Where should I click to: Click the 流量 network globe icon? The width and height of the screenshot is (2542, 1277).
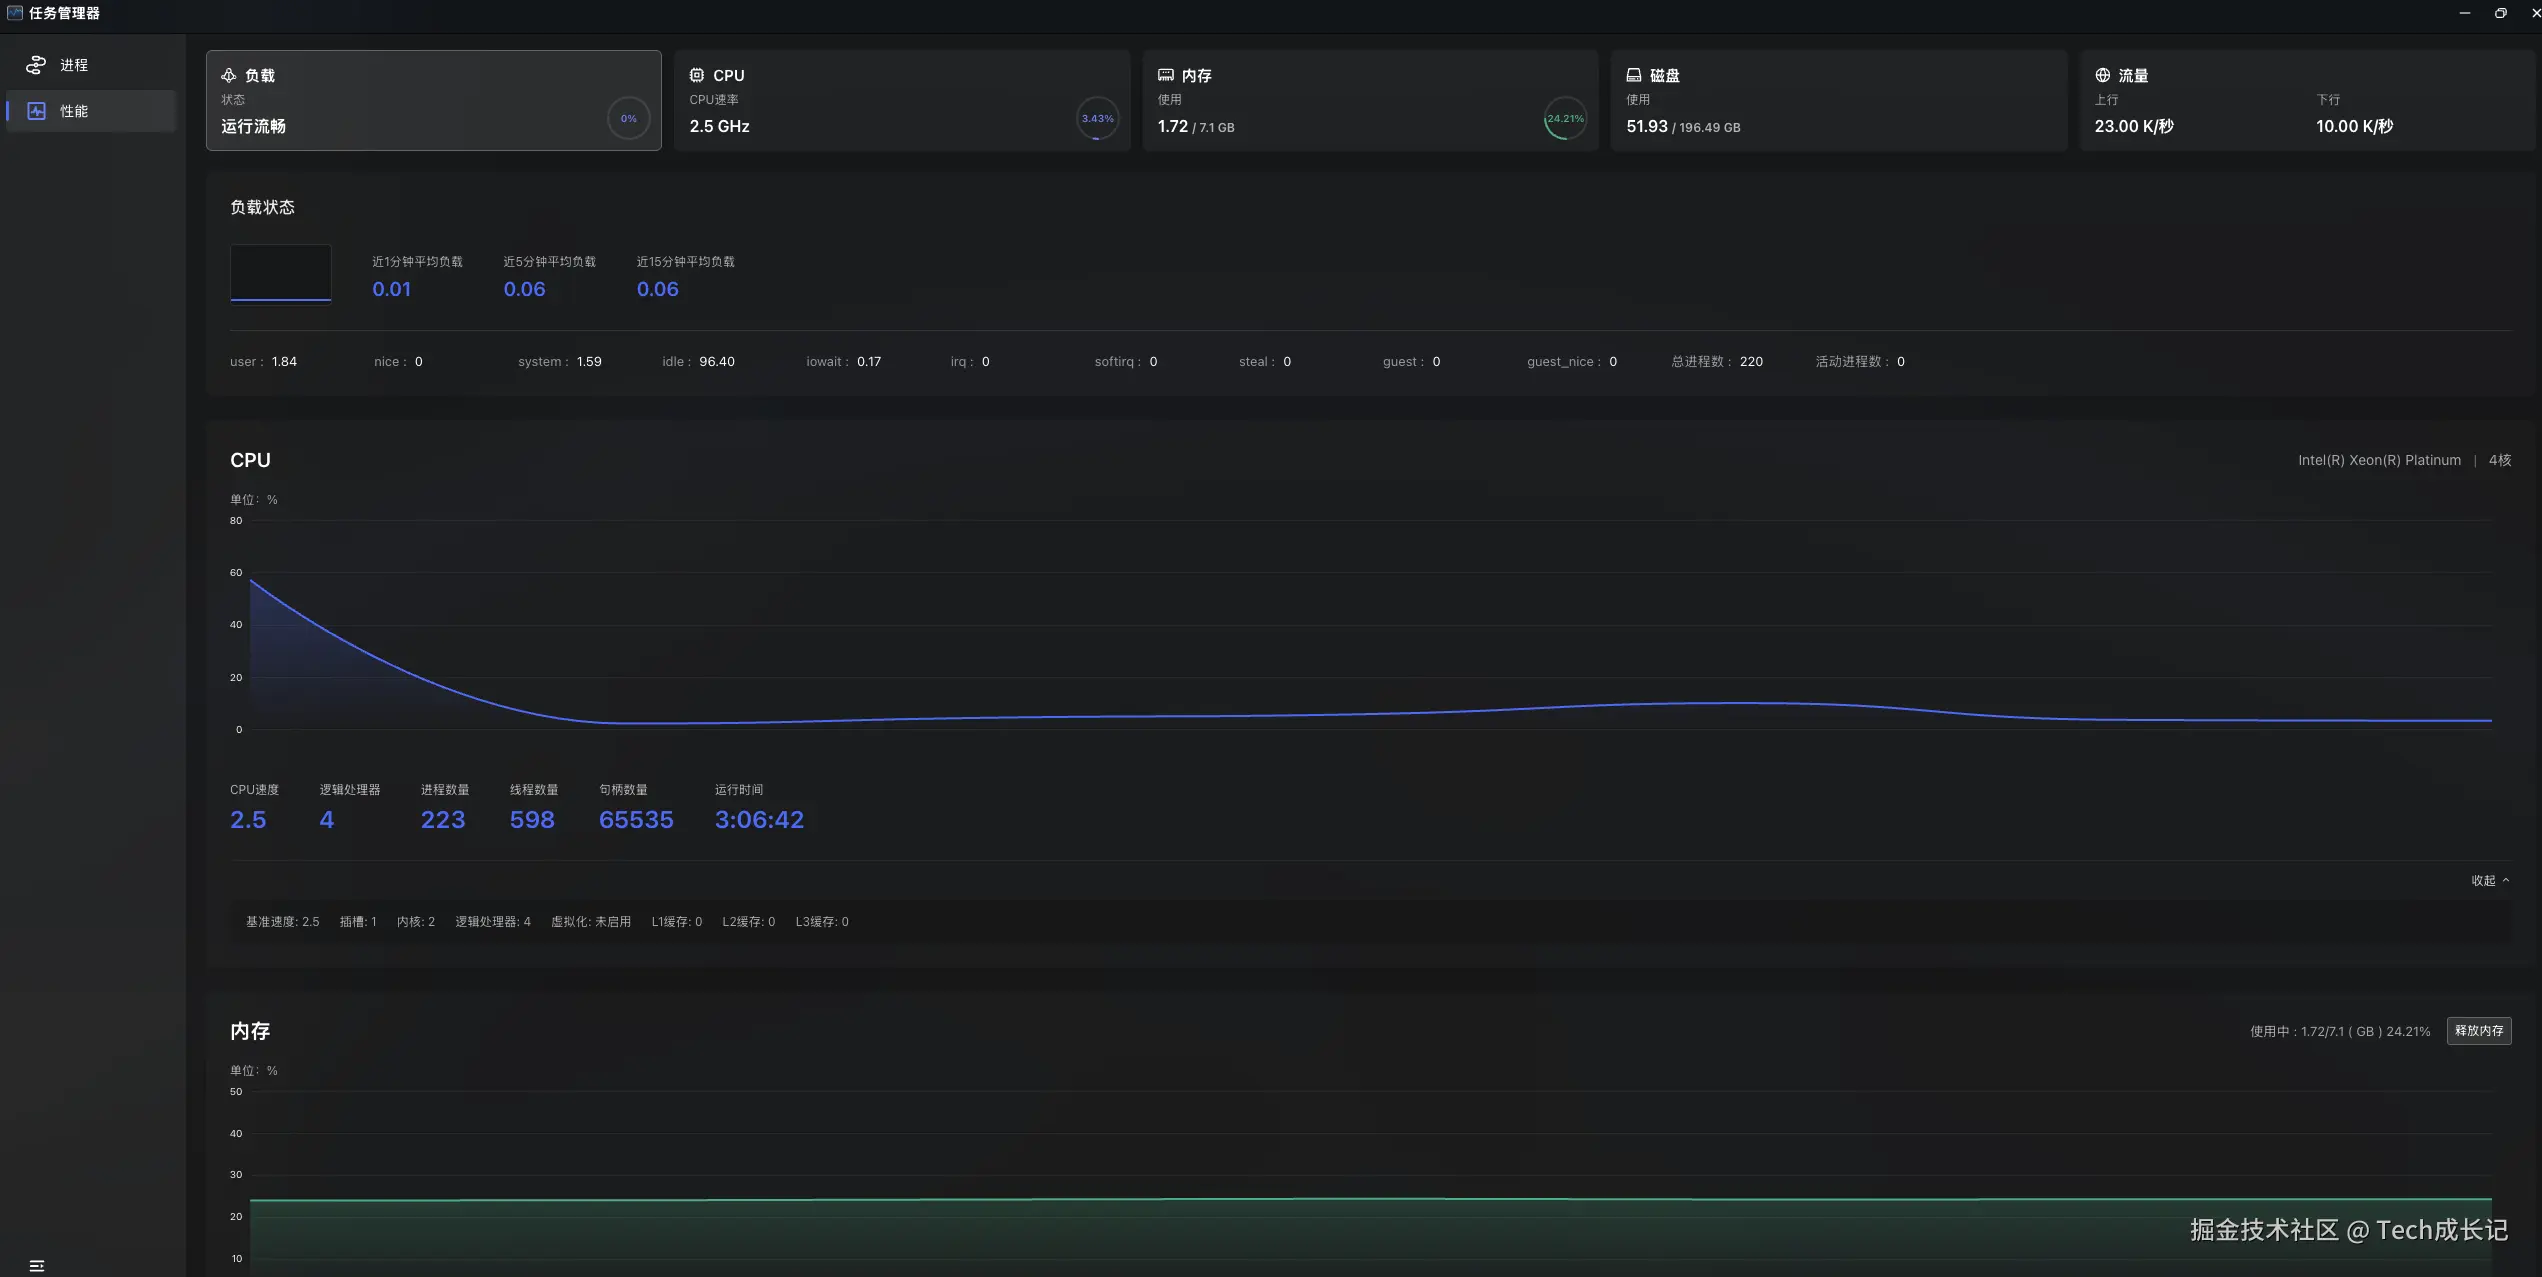pos(2102,76)
